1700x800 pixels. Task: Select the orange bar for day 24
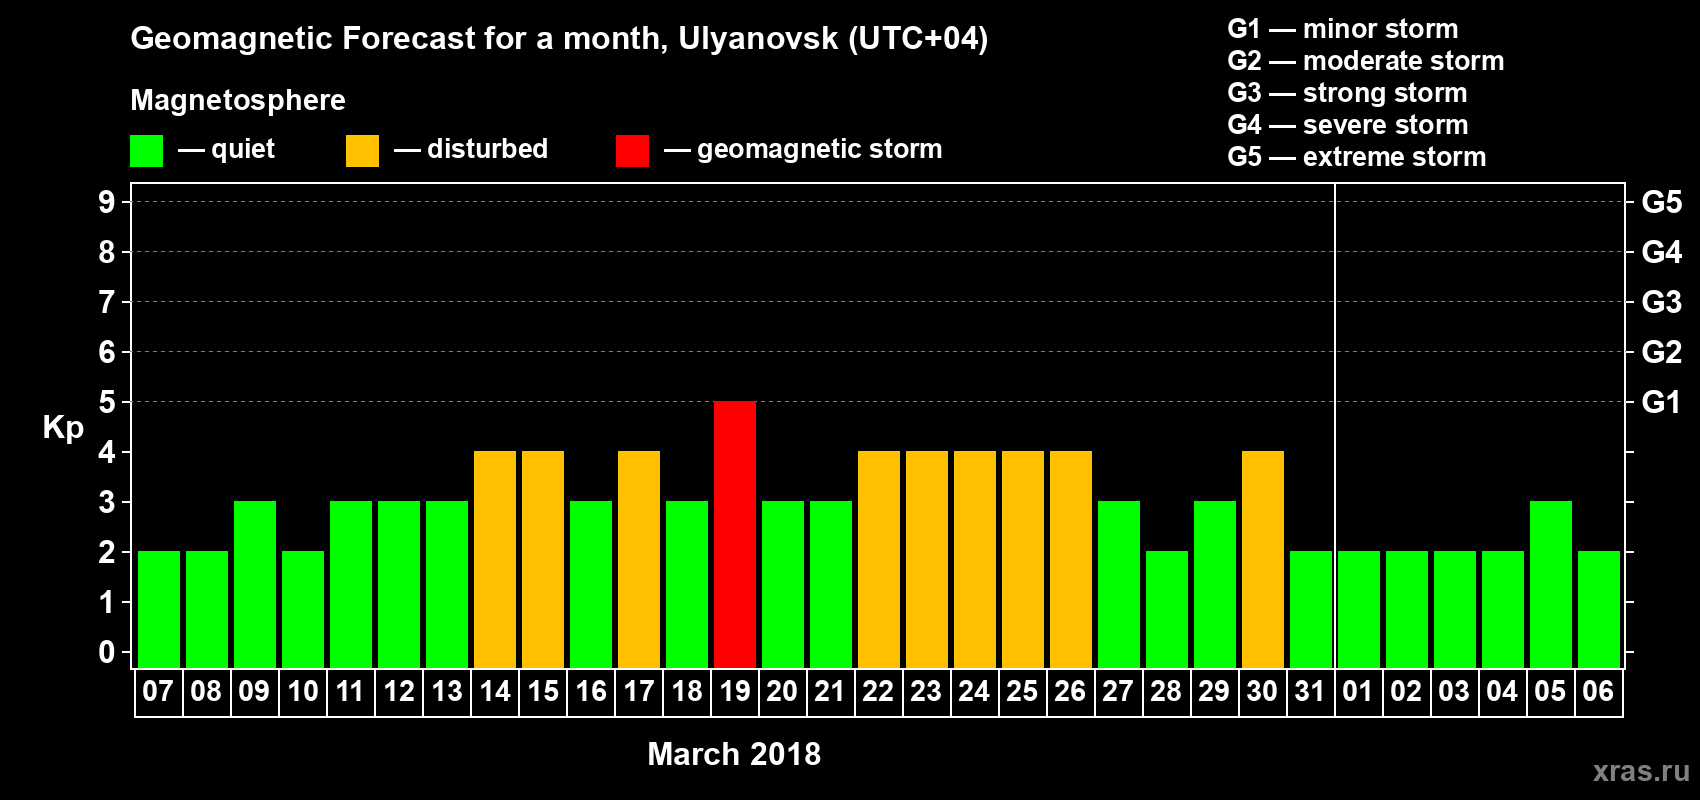coord(975,559)
